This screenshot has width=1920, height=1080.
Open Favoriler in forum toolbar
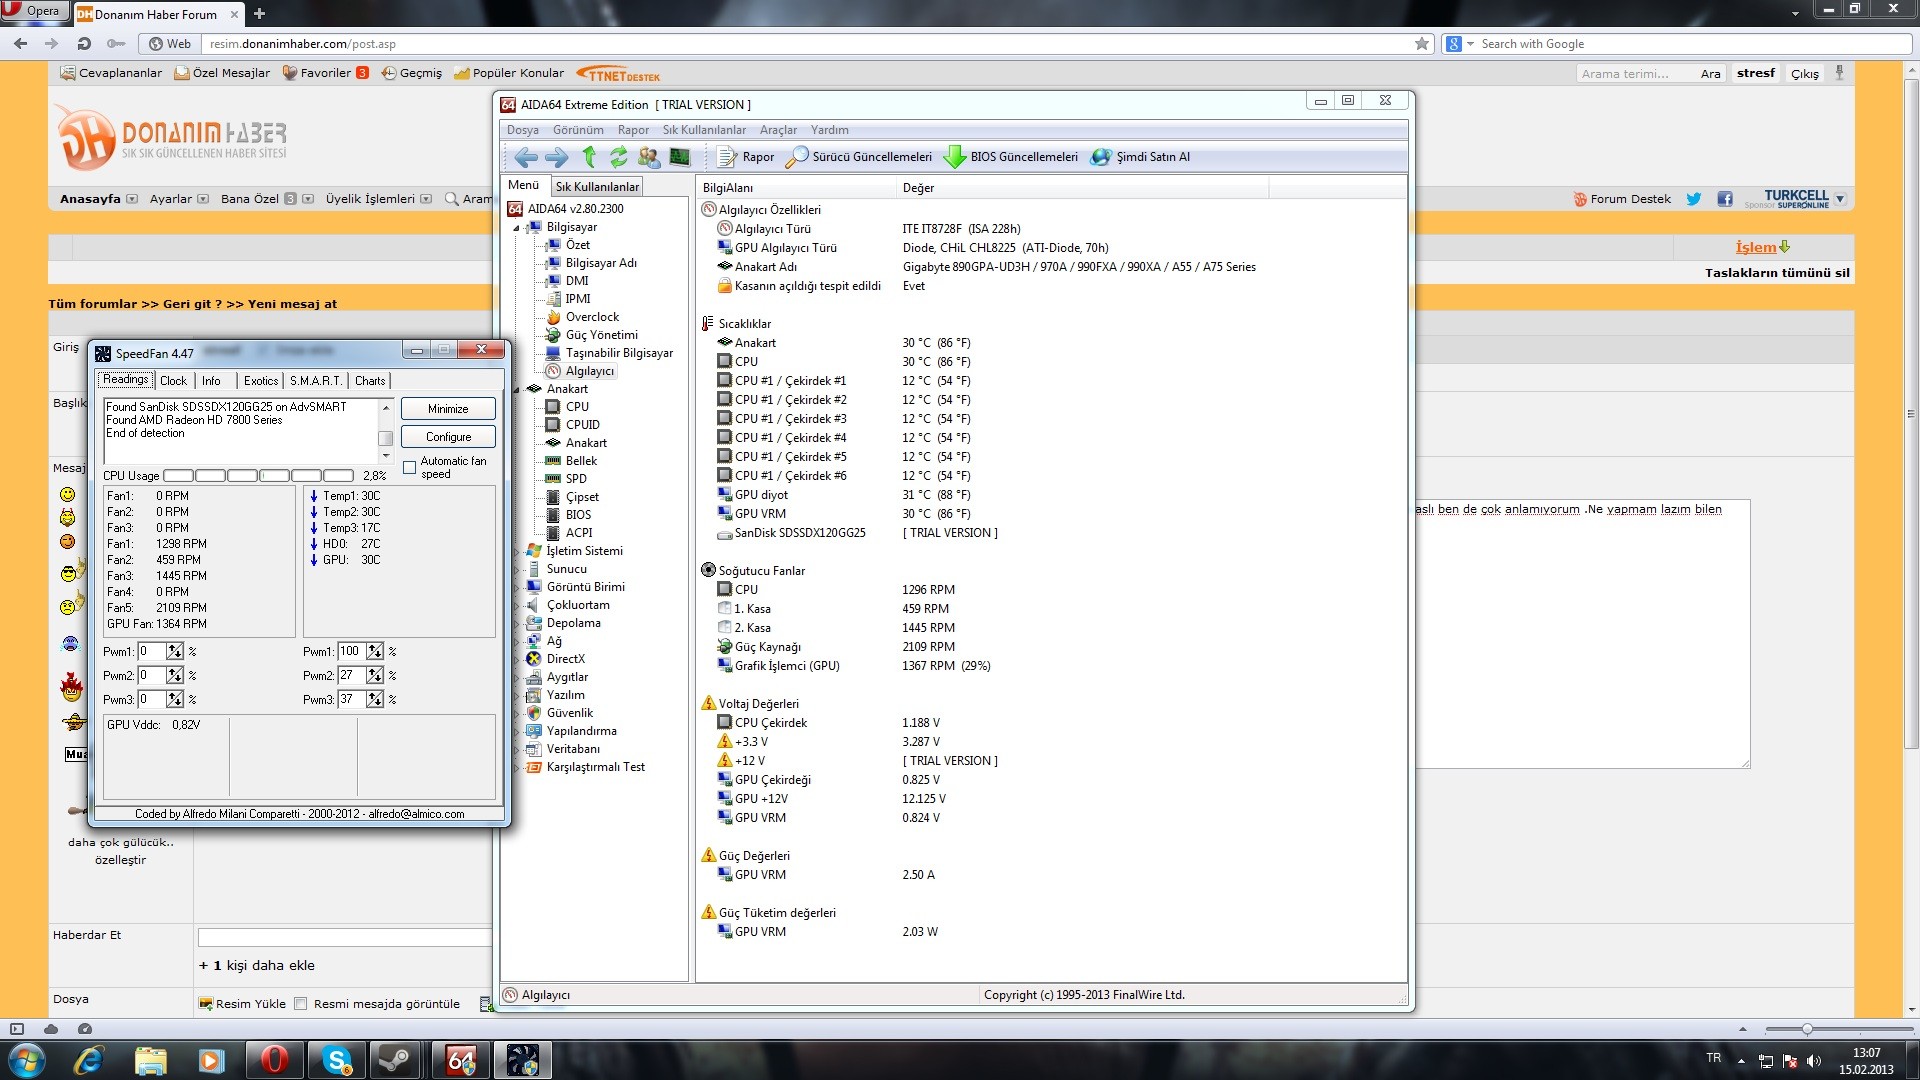pos(325,73)
